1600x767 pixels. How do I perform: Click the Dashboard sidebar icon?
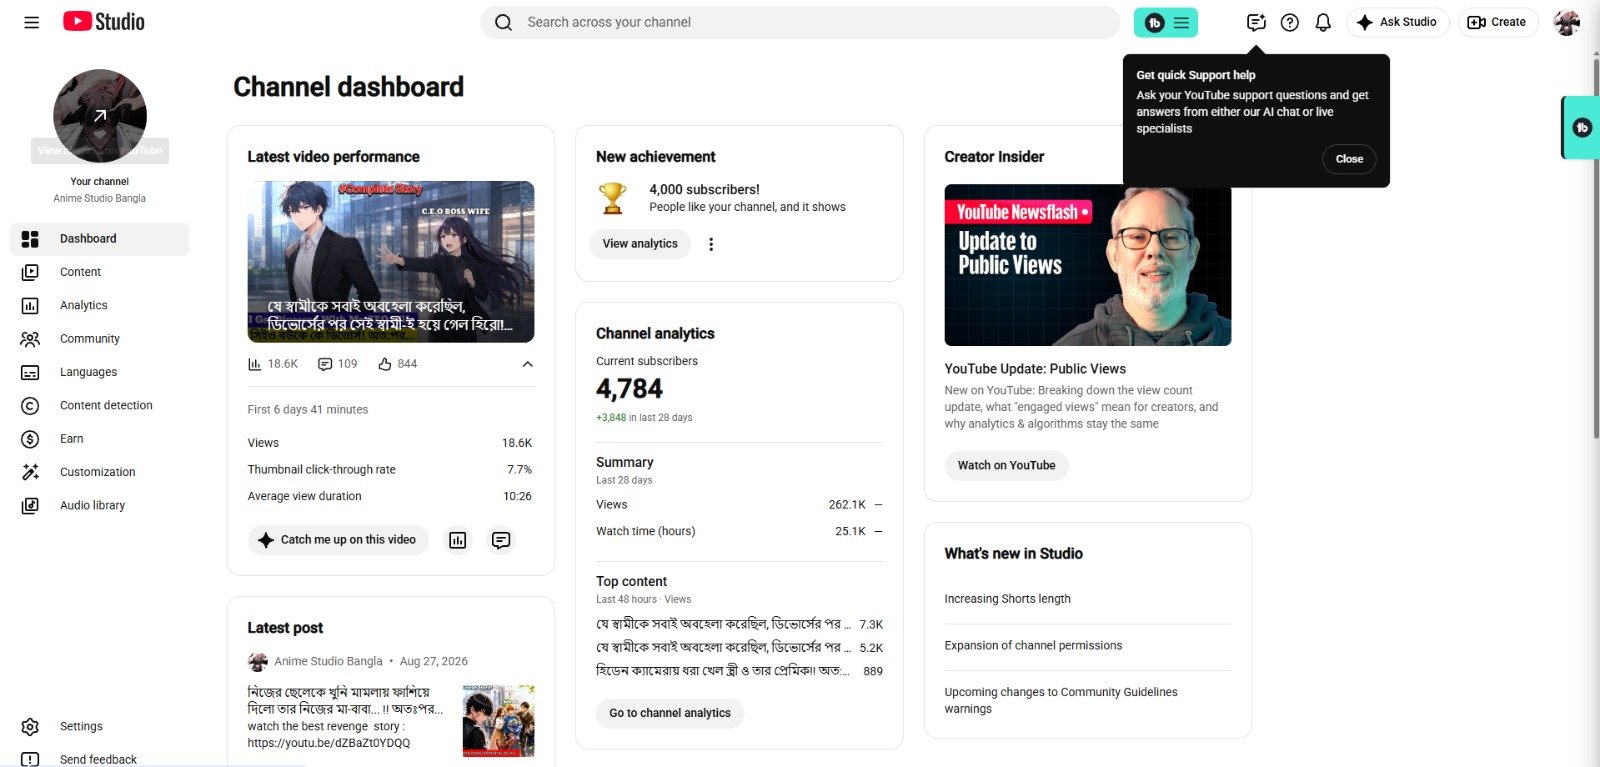[30, 239]
